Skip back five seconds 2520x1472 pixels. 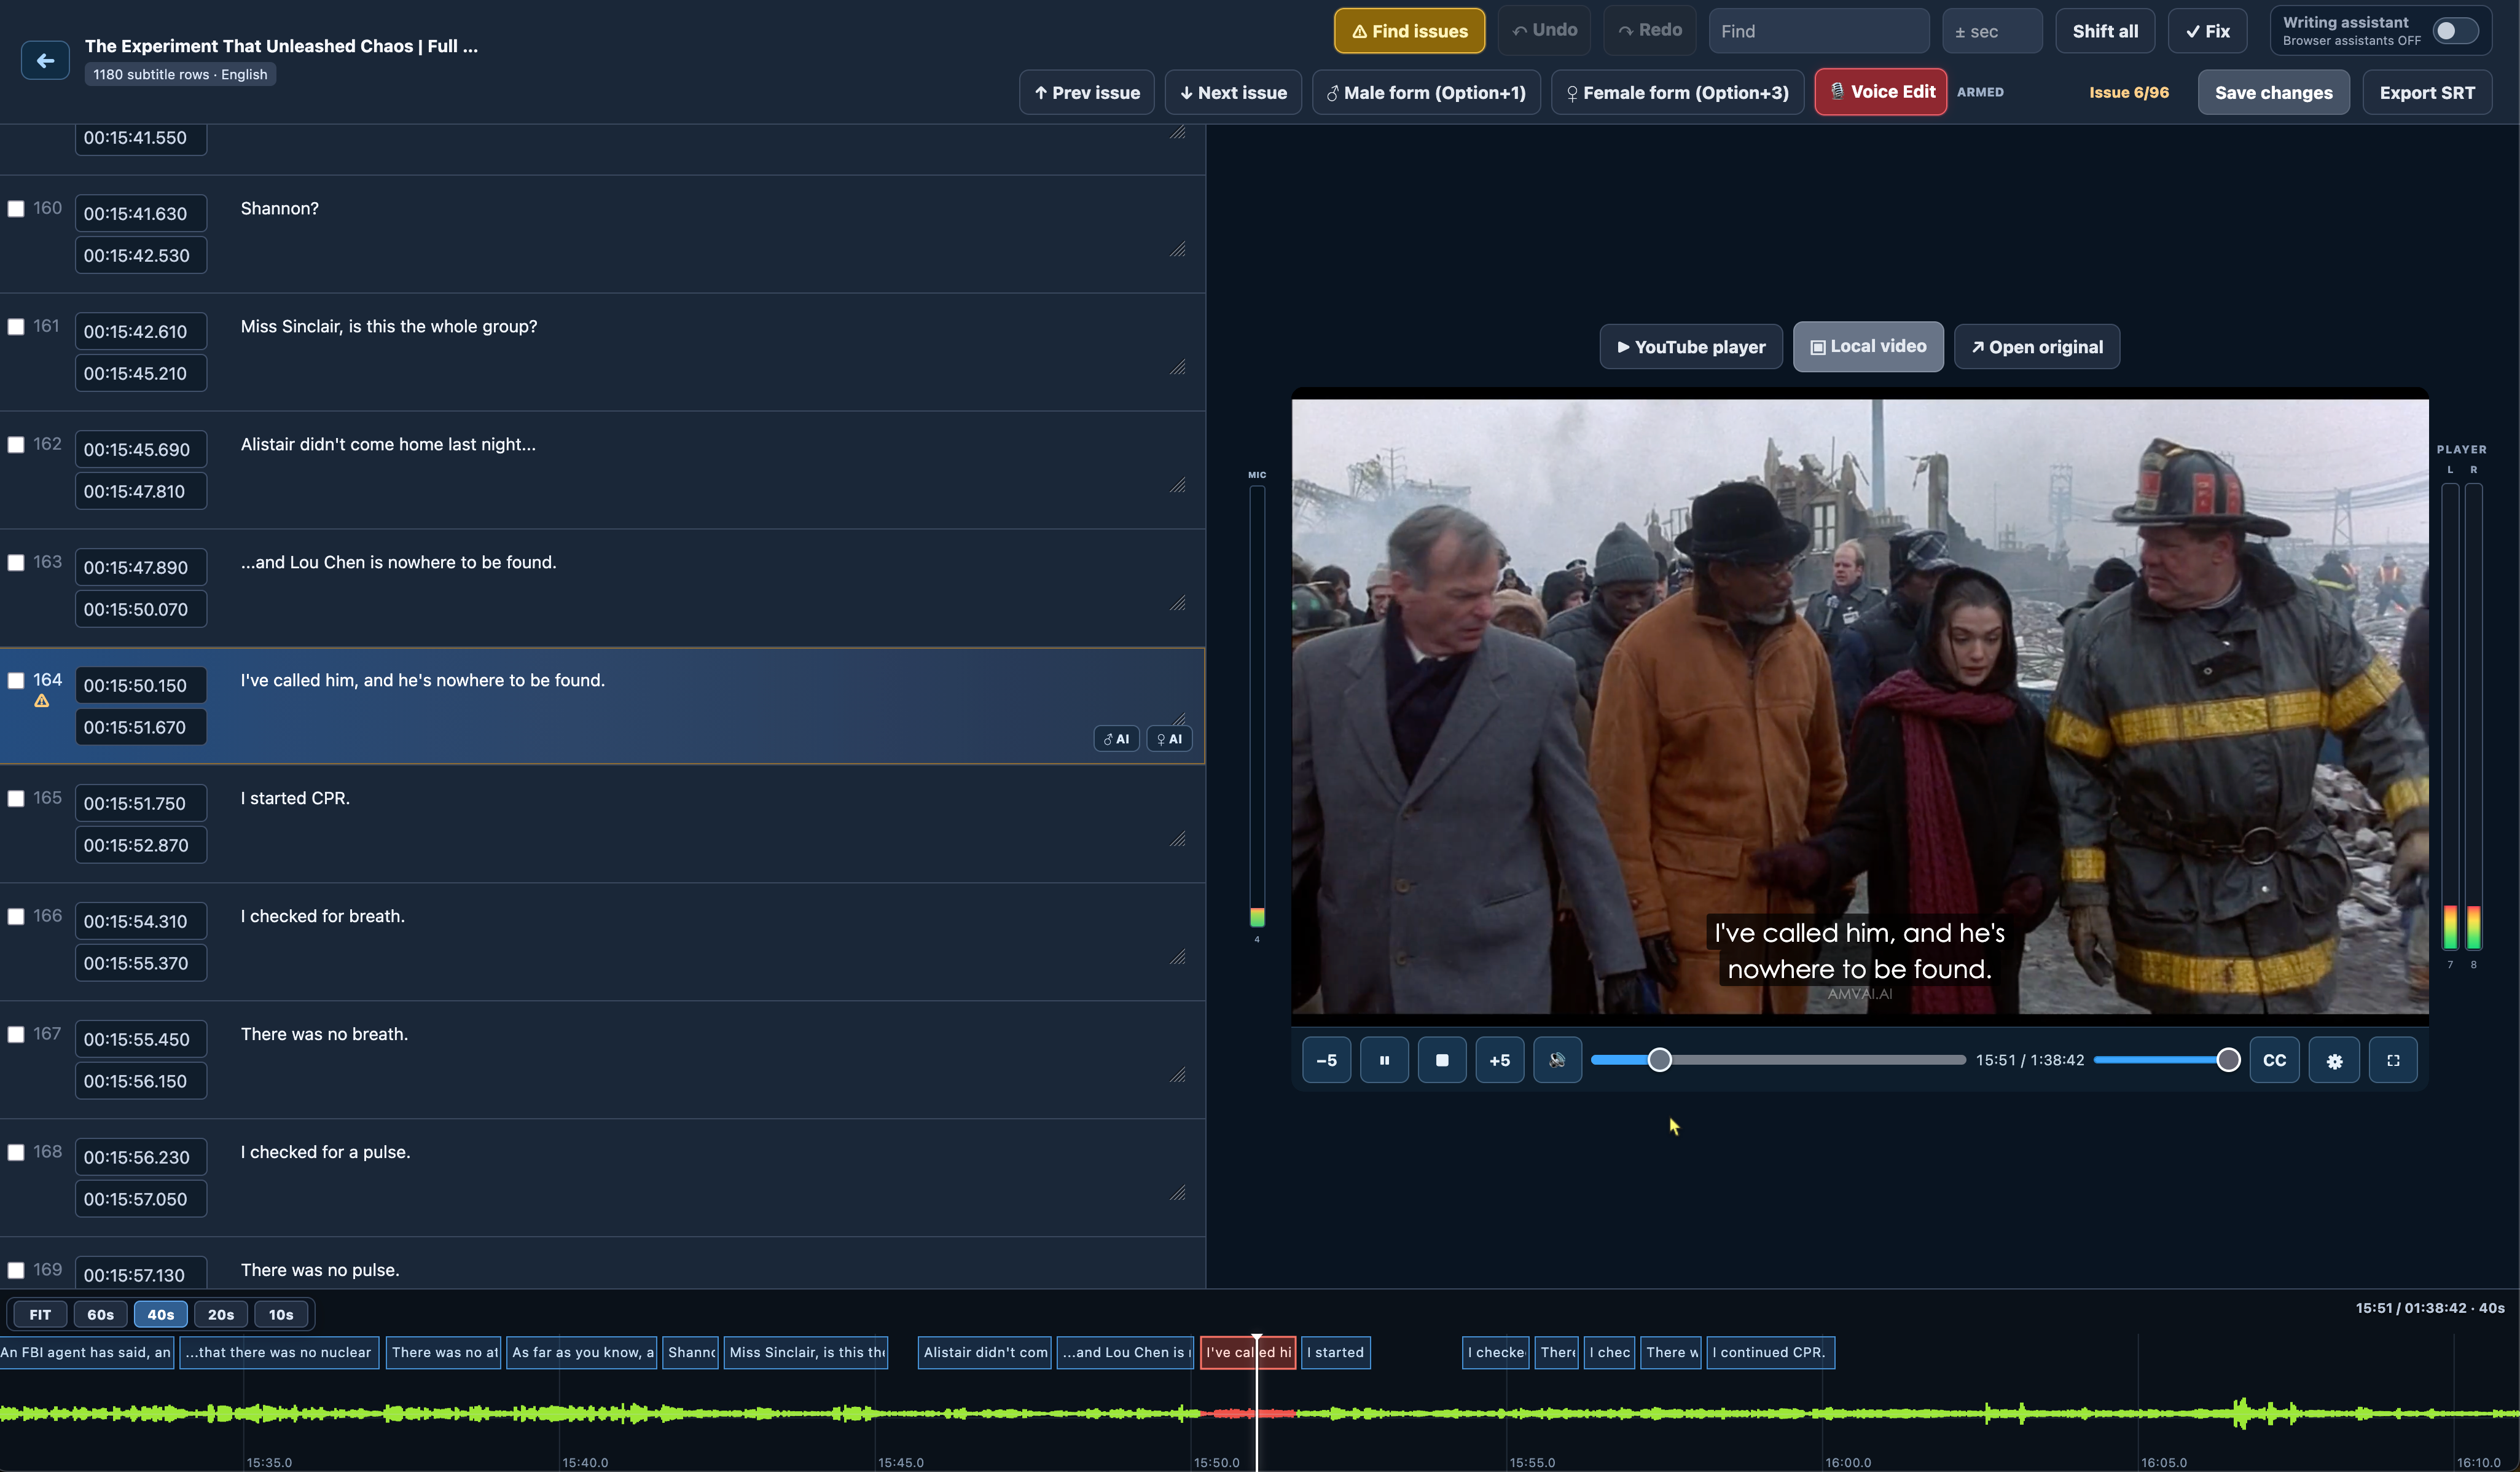[1326, 1060]
